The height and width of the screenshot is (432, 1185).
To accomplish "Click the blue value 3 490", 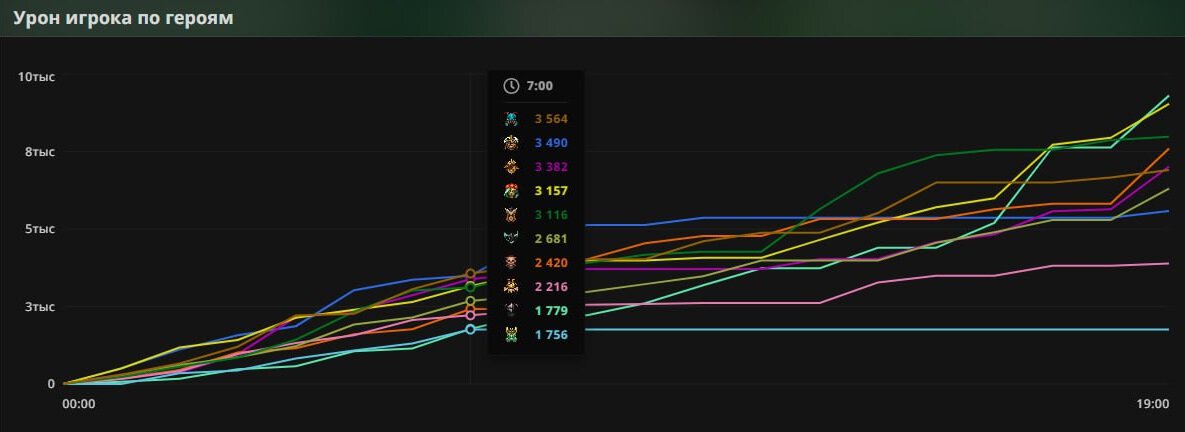I will pos(551,143).
